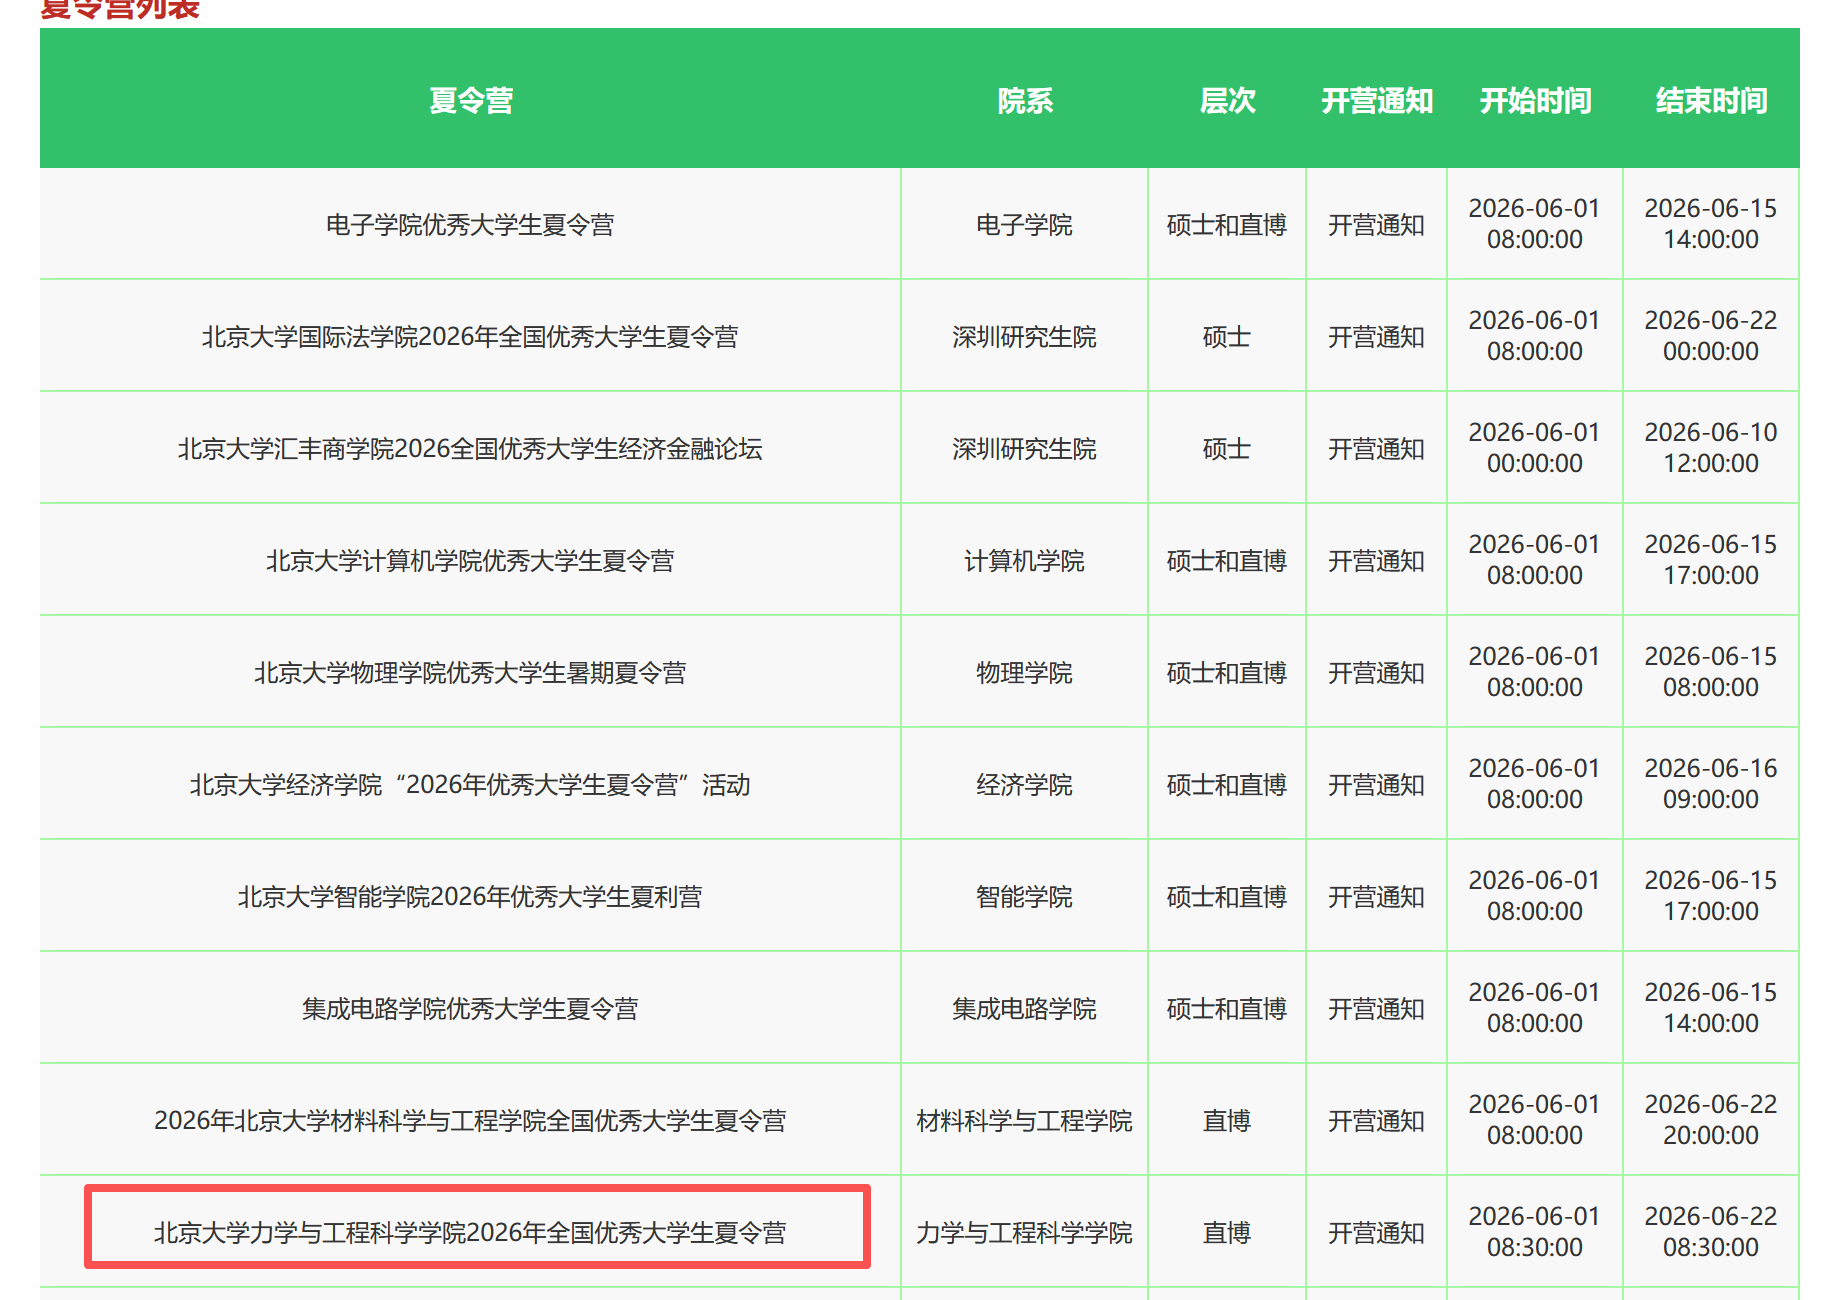This screenshot has height=1300, width=1834.
Task: Open 集成电路学院优秀大学生夏令营 entry
Action: (x=470, y=1009)
